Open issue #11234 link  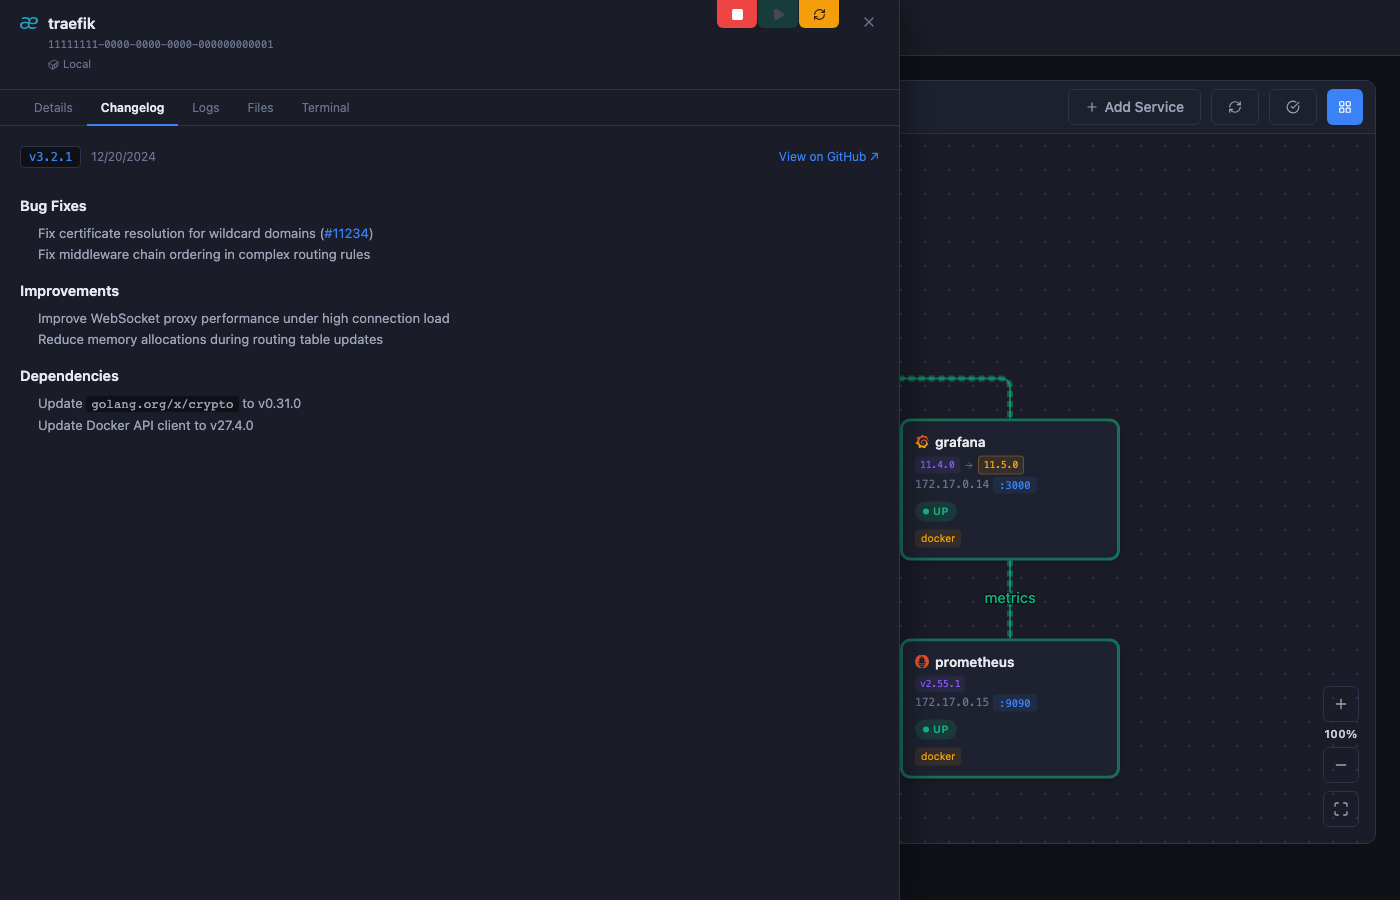pyautogui.click(x=347, y=233)
